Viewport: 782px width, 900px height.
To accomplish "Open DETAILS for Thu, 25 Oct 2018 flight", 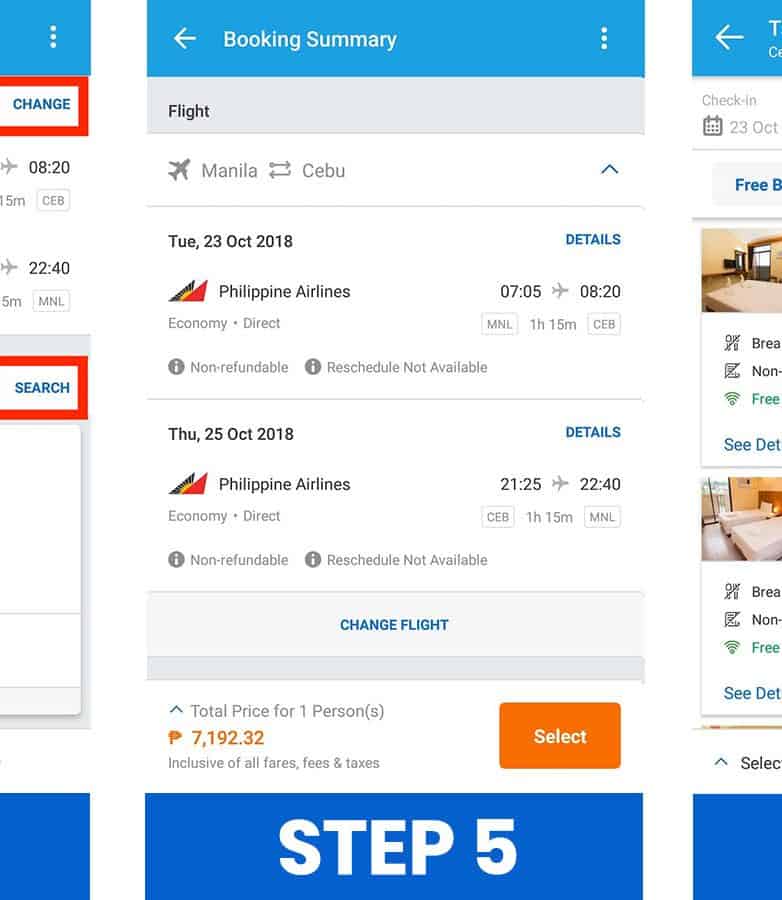I will click(x=593, y=433).
